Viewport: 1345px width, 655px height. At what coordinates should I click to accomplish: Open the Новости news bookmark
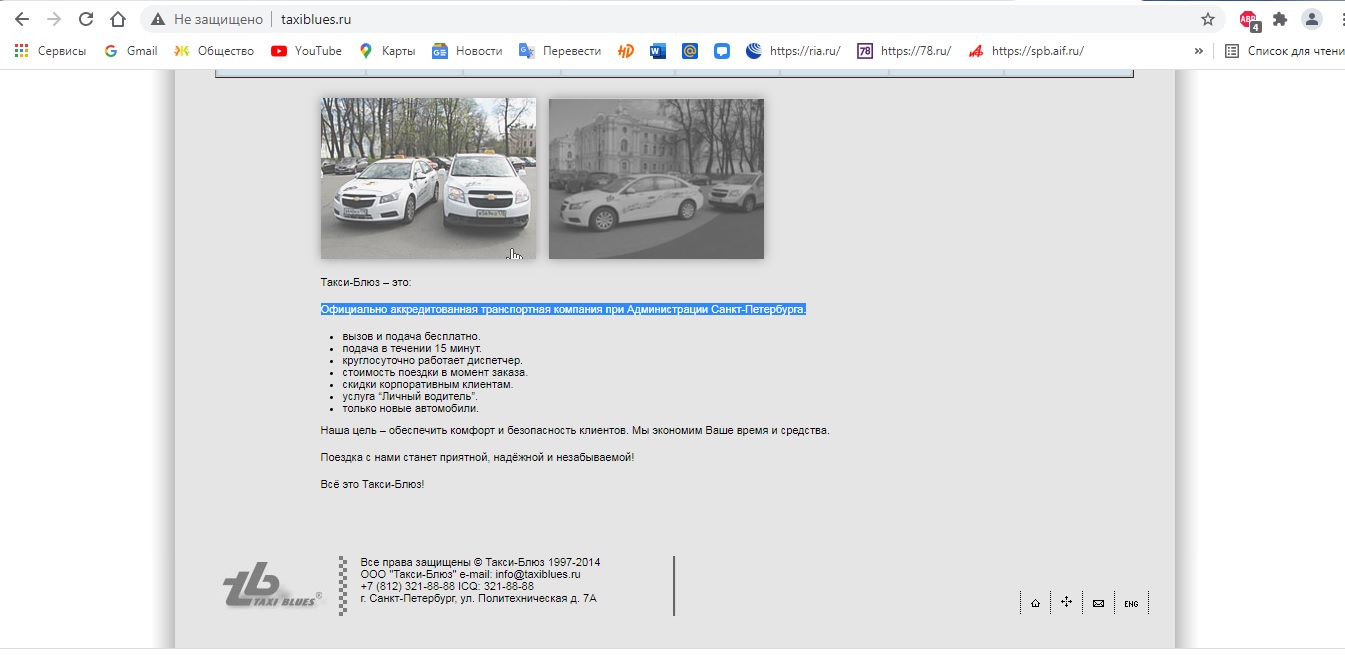(x=467, y=51)
